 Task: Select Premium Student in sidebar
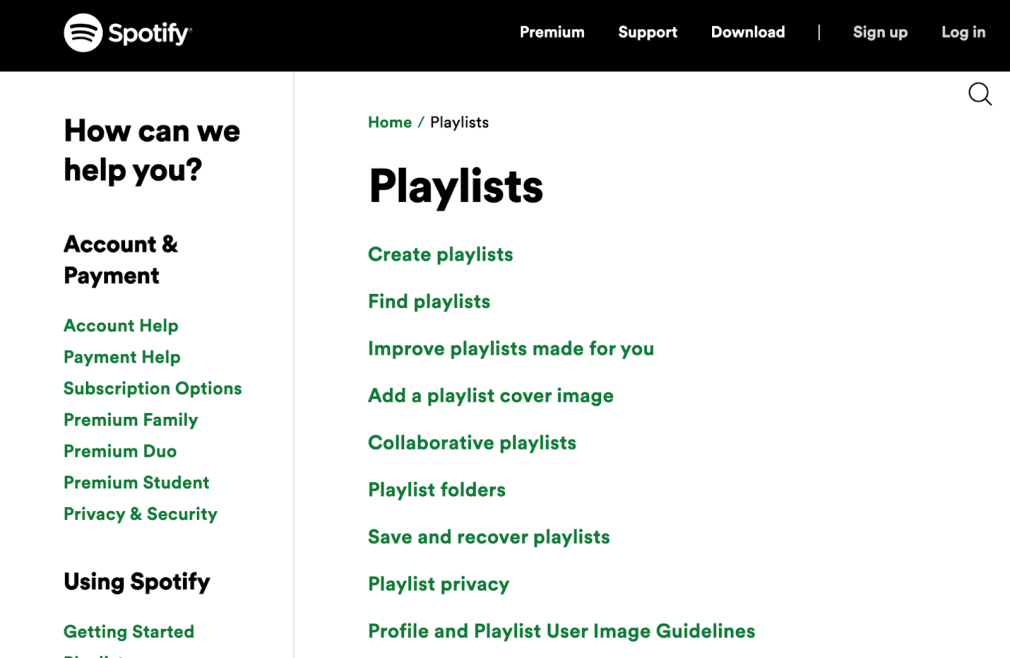[137, 483]
